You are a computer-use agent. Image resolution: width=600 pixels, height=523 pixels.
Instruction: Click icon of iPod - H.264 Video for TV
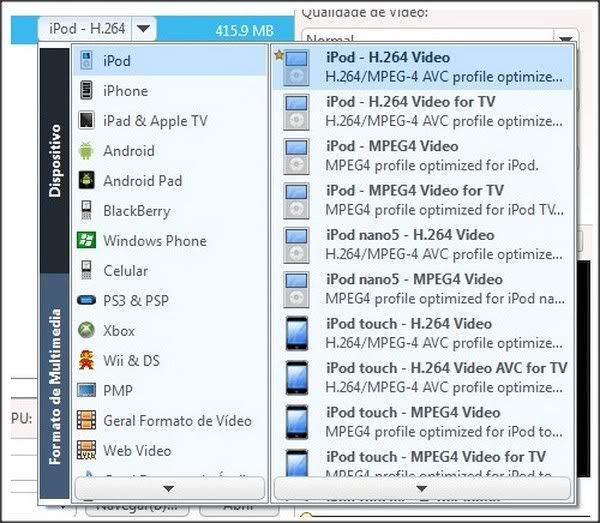click(296, 112)
